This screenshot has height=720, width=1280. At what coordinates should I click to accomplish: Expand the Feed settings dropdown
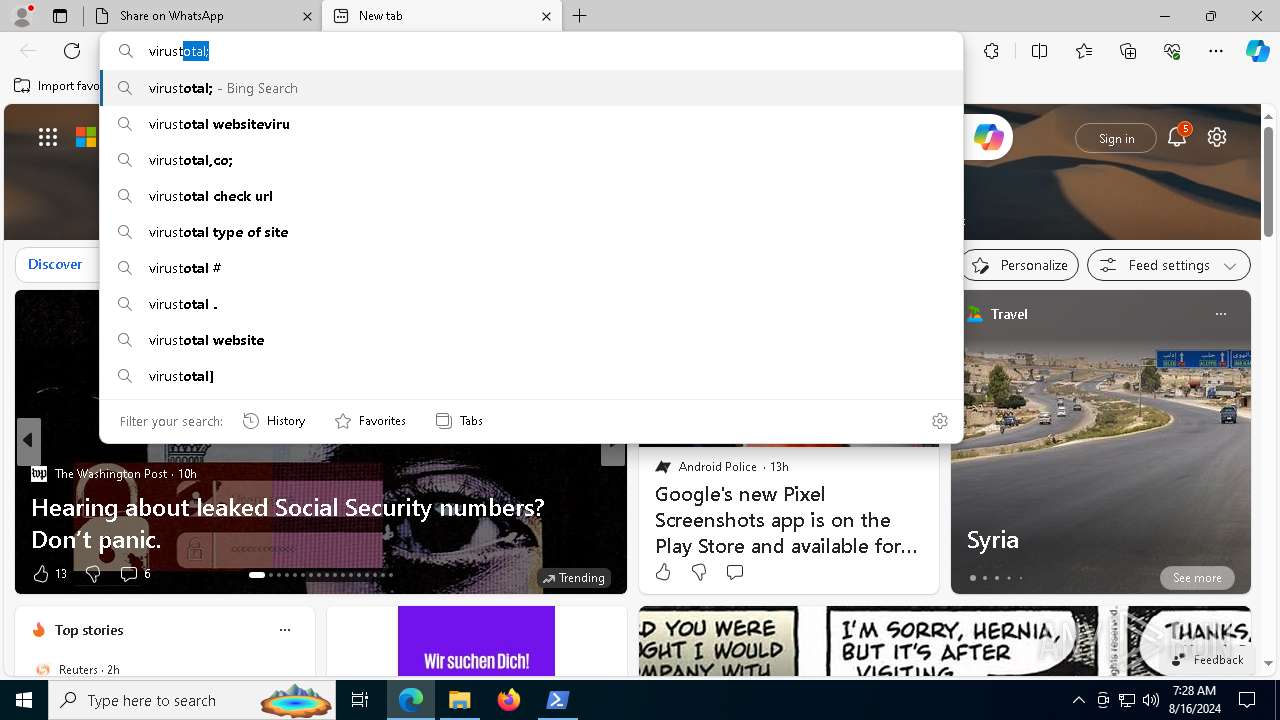[x=1169, y=265]
